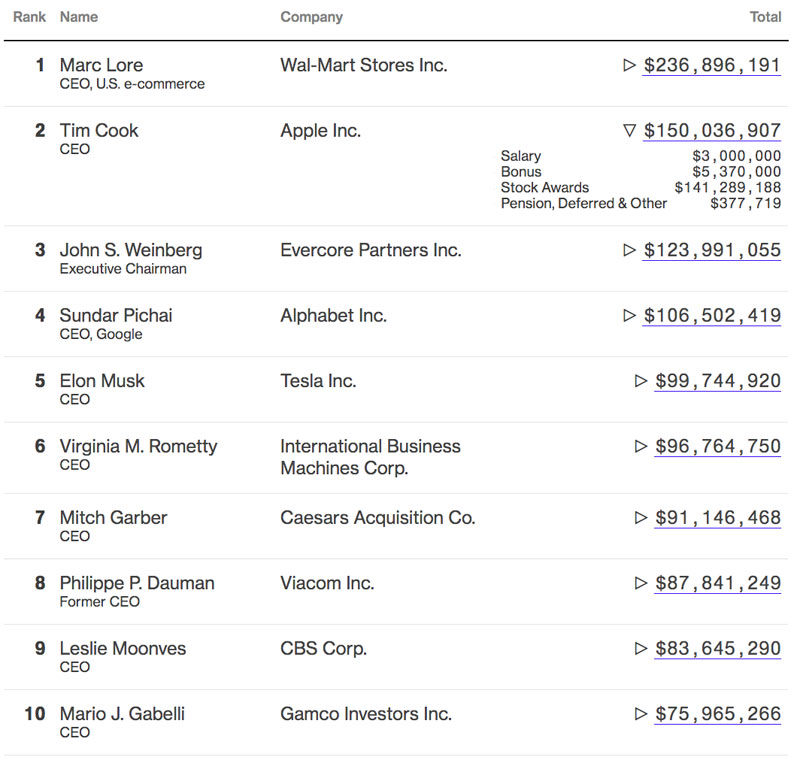Click the 'Former CEO' title text
The image size is (800, 763).
click(99, 602)
